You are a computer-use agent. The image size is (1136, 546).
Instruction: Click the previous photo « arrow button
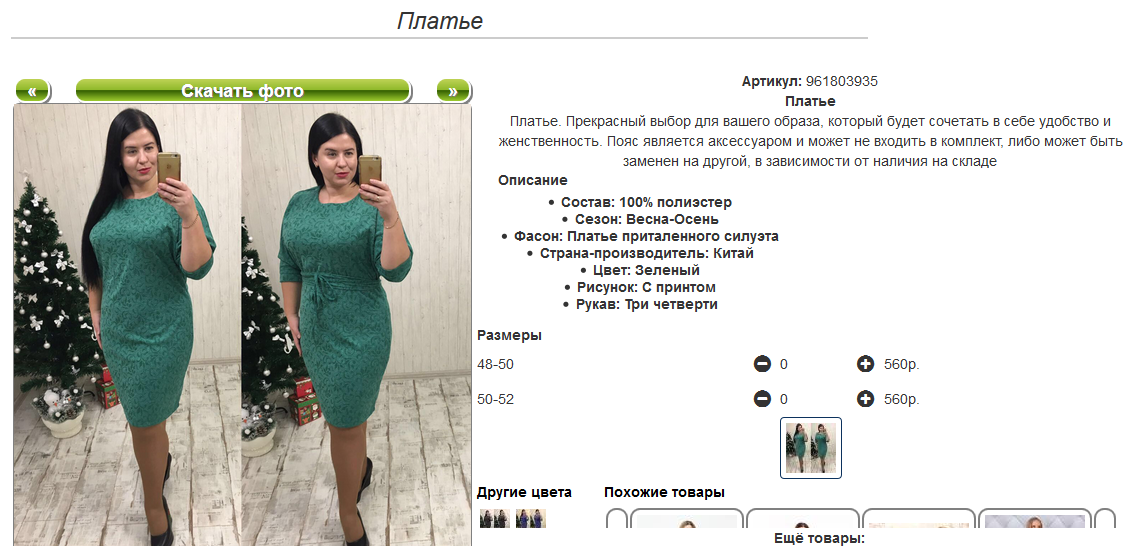click(32, 91)
